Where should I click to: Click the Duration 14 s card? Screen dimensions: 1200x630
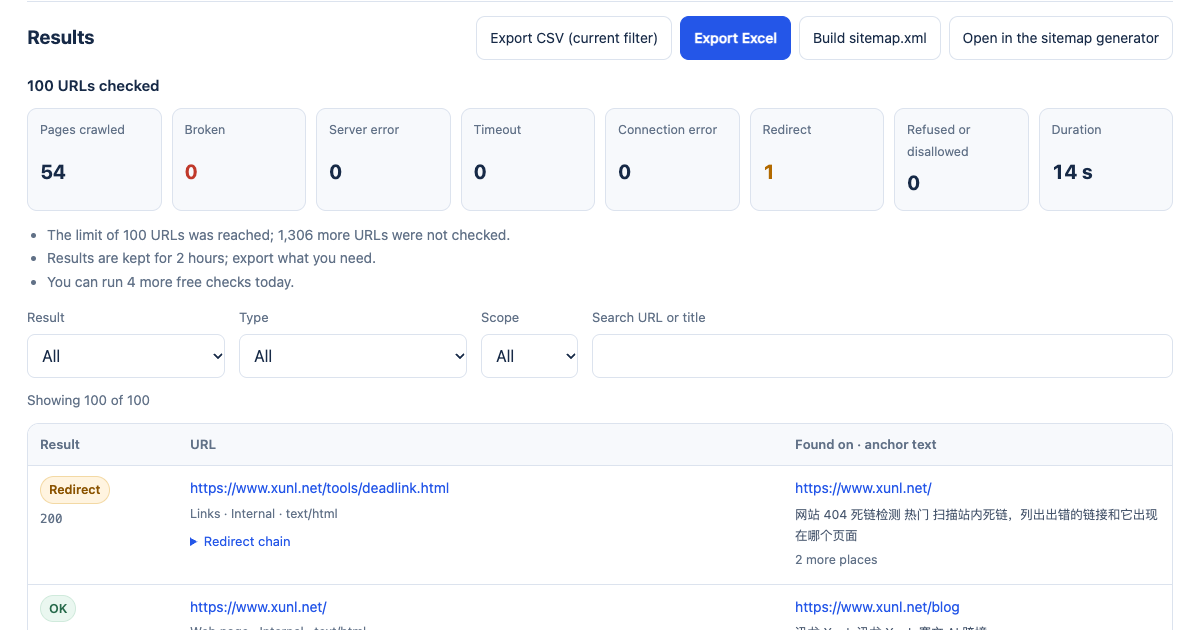pos(1106,159)
